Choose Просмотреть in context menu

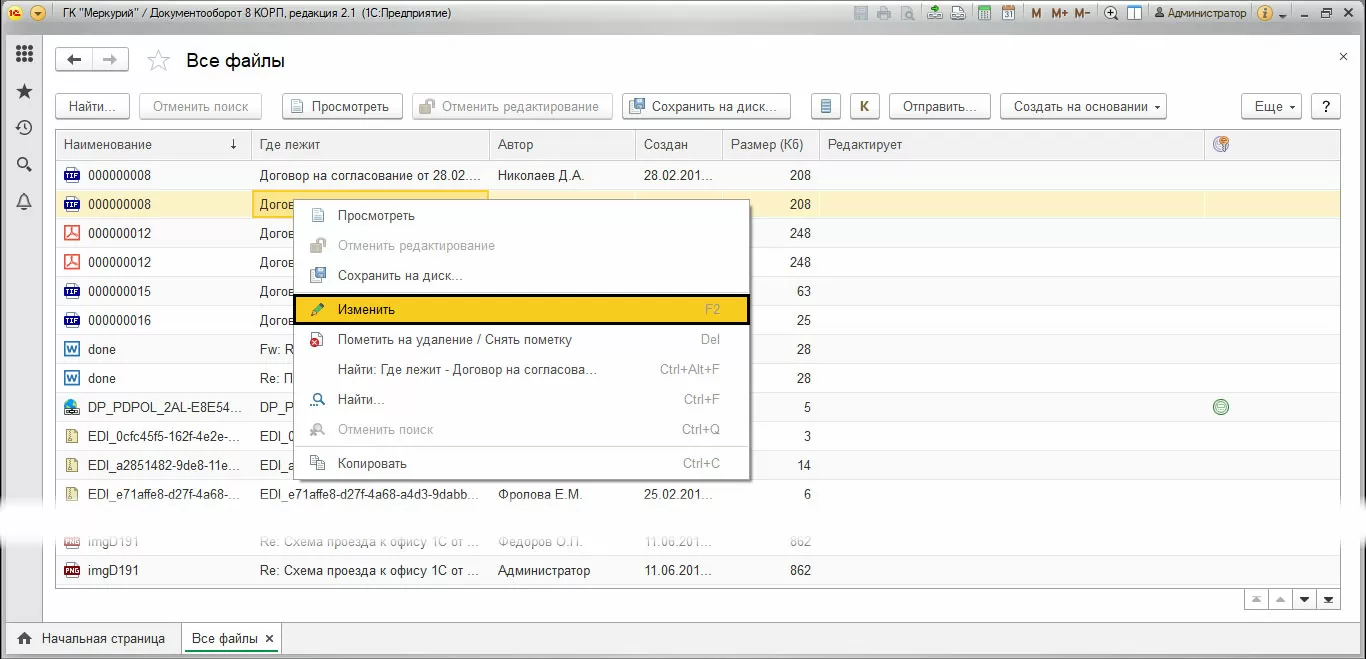(521, 215)
